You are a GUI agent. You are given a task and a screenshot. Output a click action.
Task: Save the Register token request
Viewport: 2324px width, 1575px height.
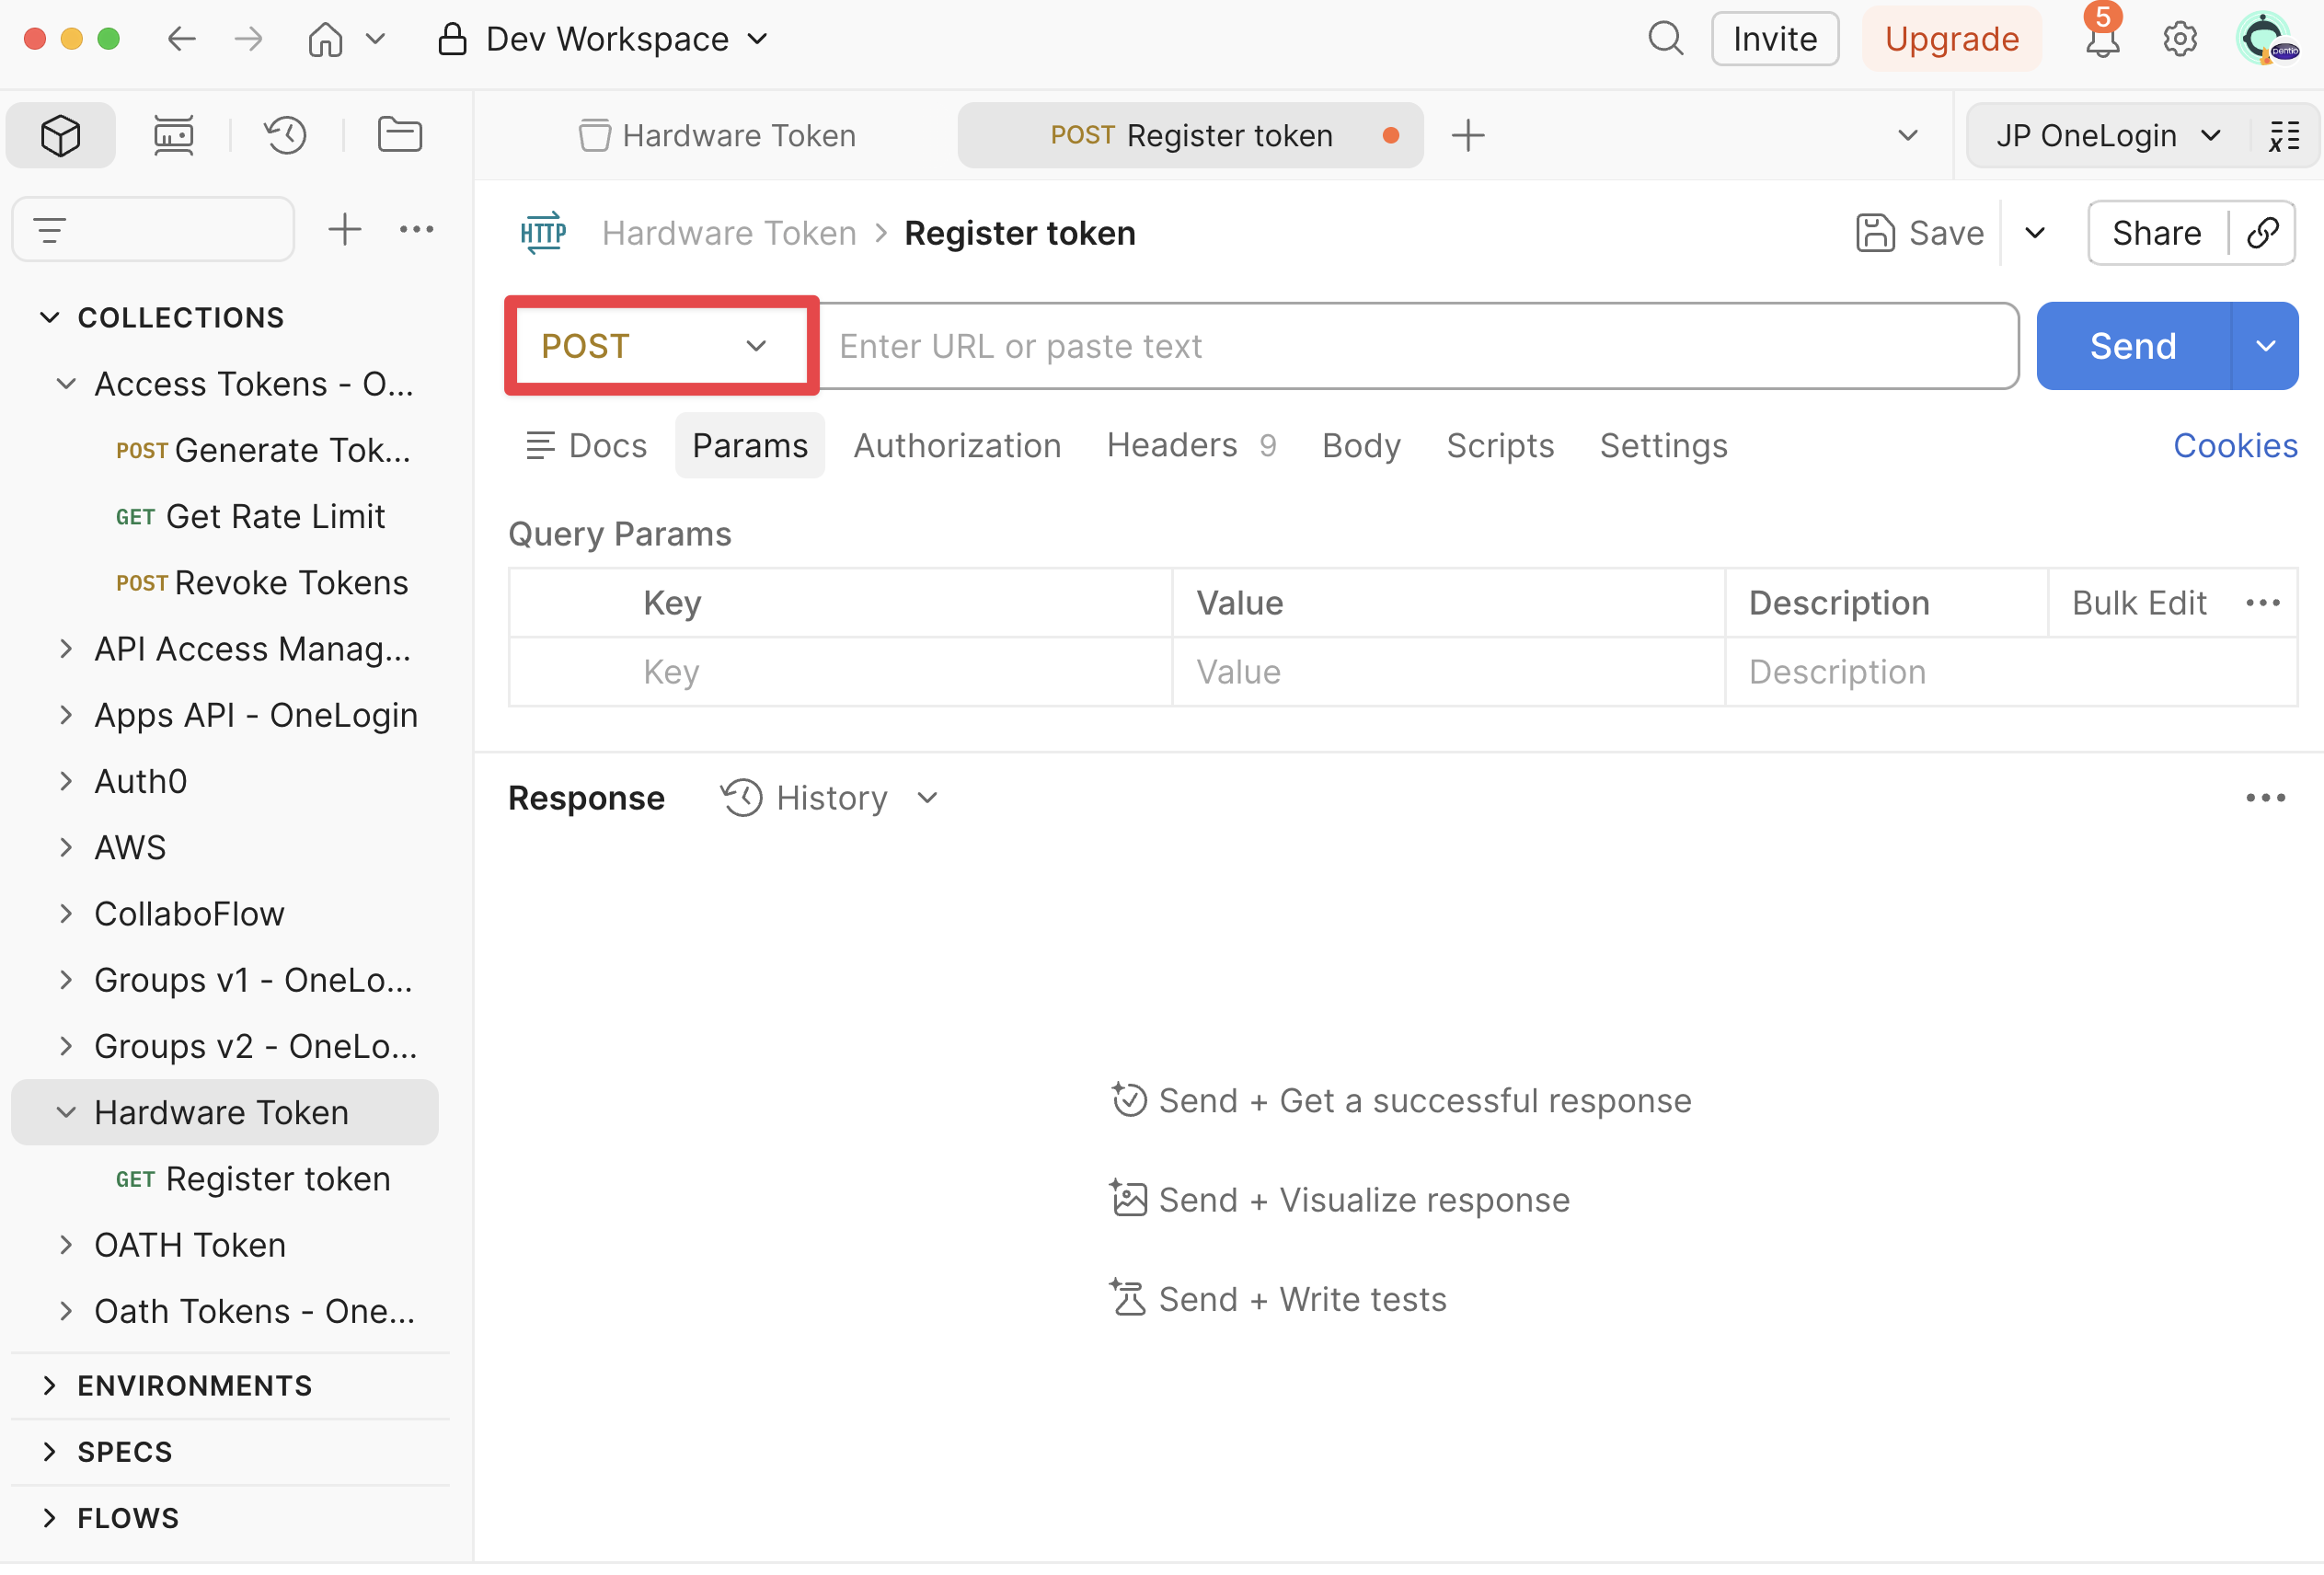click(1921, 233)
